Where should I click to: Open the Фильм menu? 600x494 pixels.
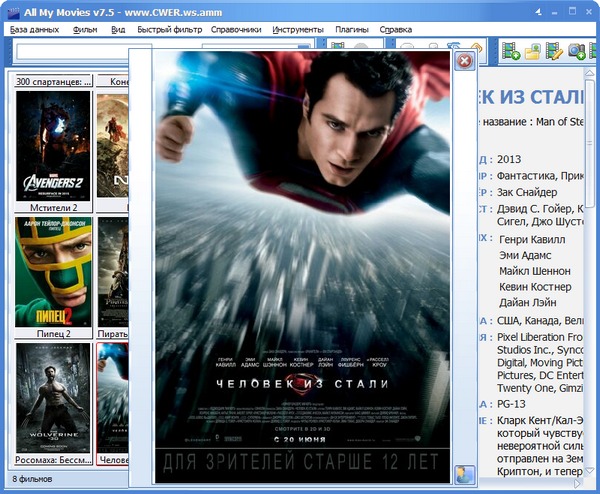(x=85, y=30)
